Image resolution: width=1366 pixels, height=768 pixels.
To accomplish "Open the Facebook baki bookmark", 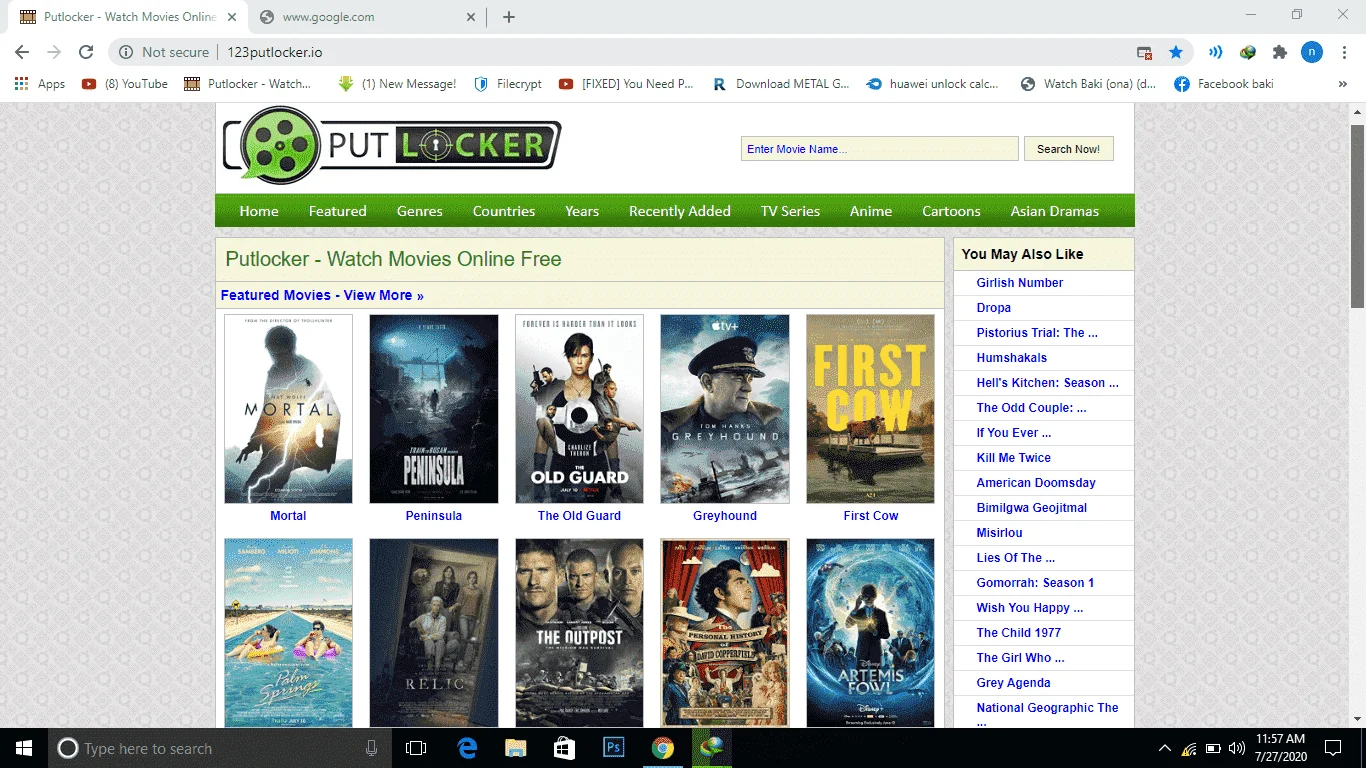I will click(1224, 84).
